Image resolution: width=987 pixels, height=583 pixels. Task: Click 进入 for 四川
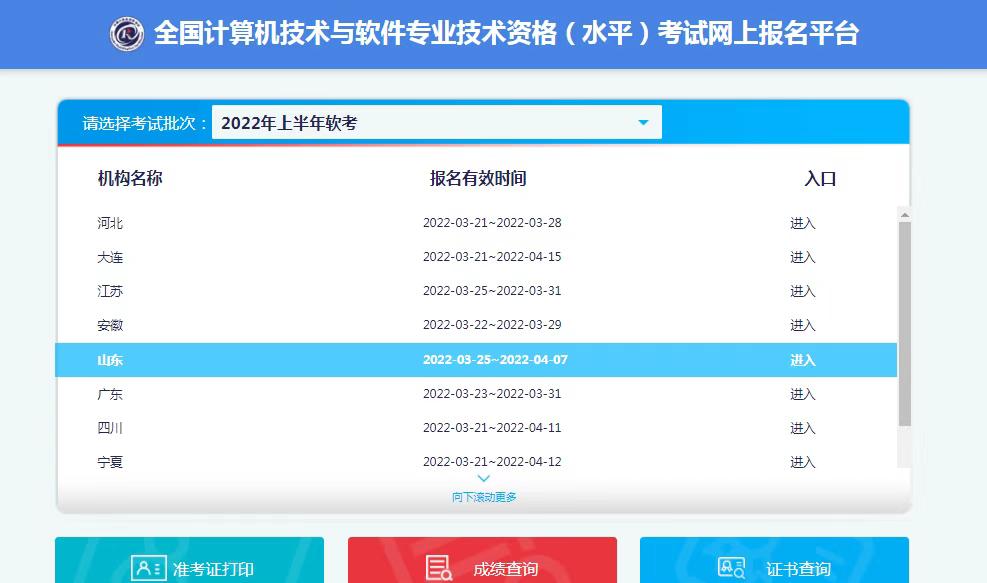803,428
